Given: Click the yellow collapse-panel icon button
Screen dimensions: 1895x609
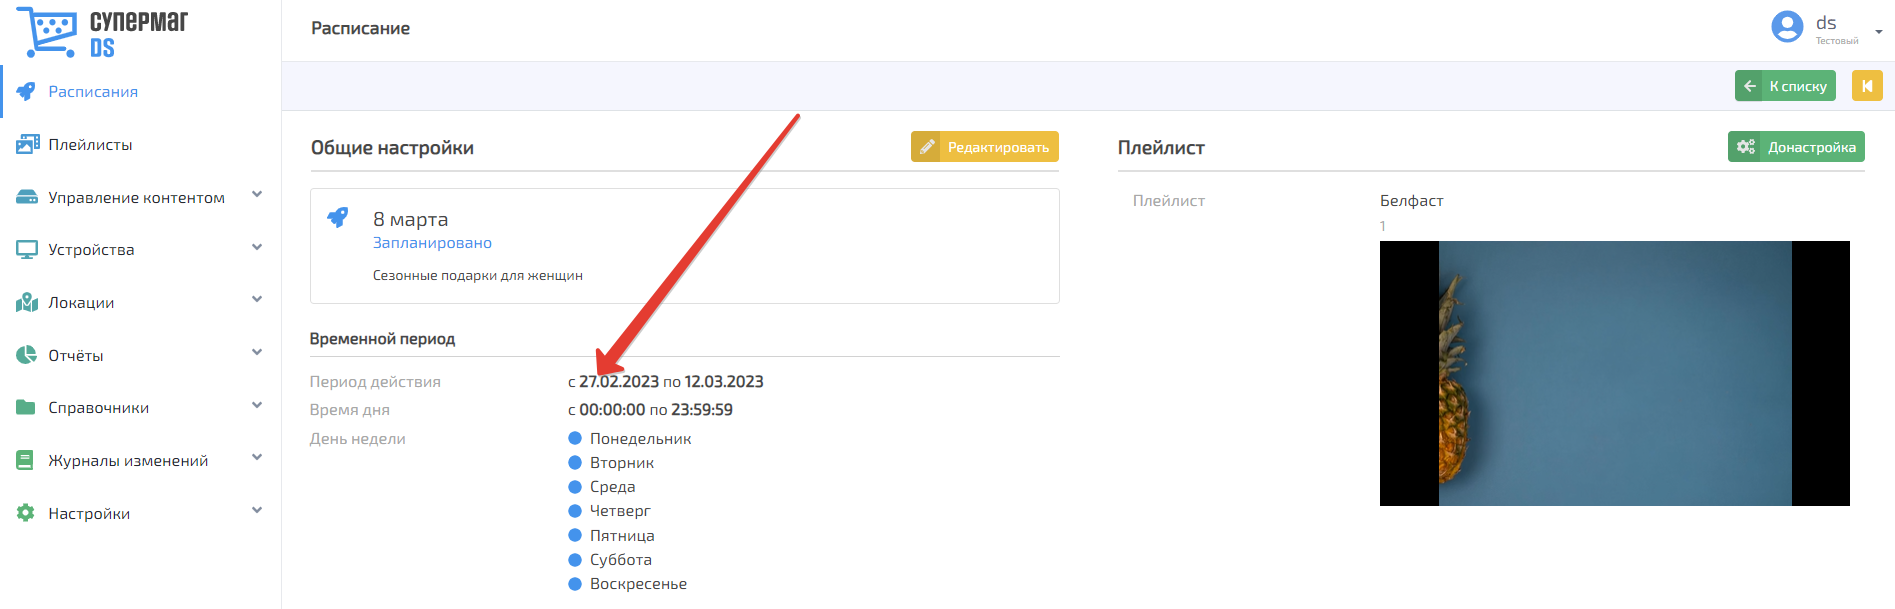Looking at the screenshot, I should [x=1867, y=86].
